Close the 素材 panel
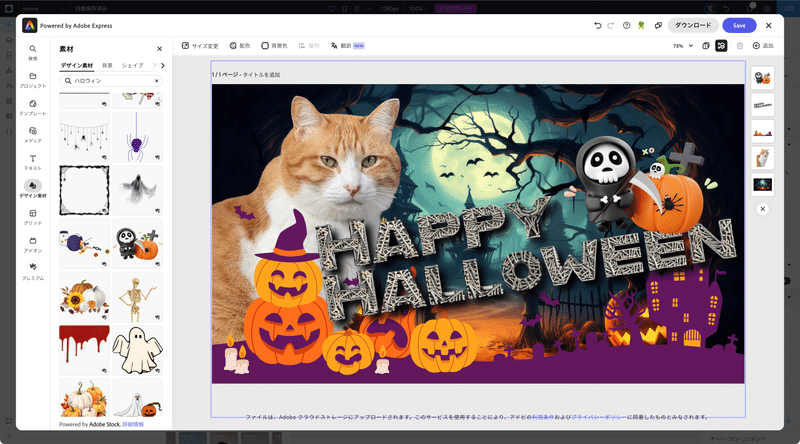Viewport: 800px width, 444px height. (x=159, y=49)
